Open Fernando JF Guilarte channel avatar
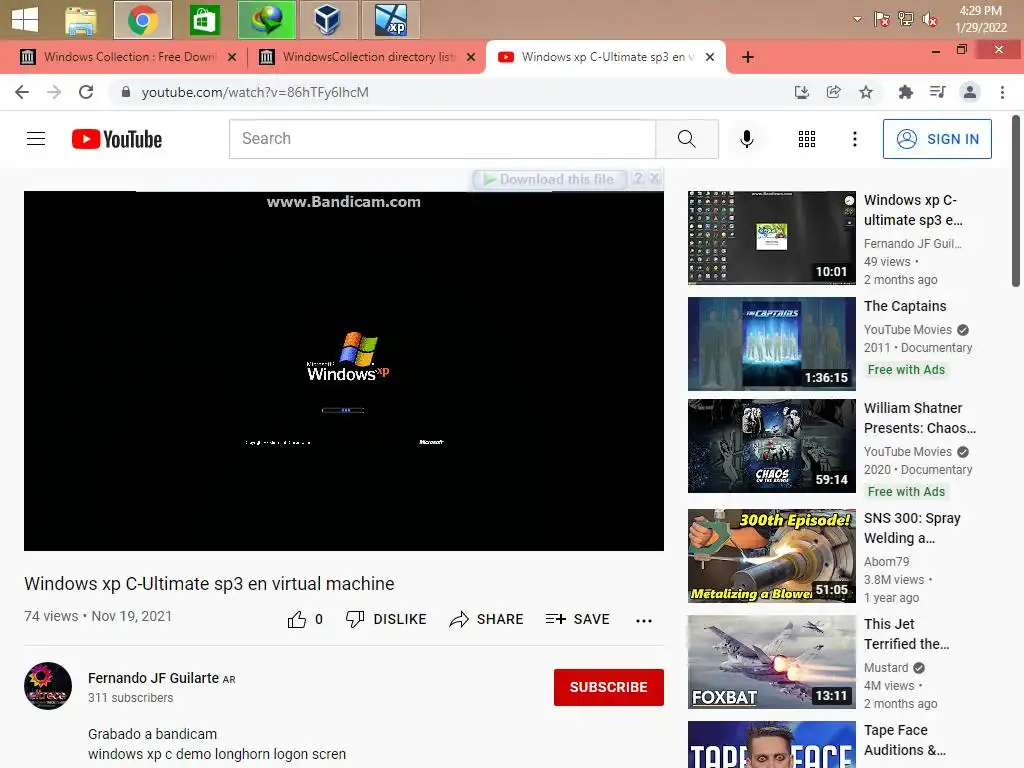 (x=48, y=686)
